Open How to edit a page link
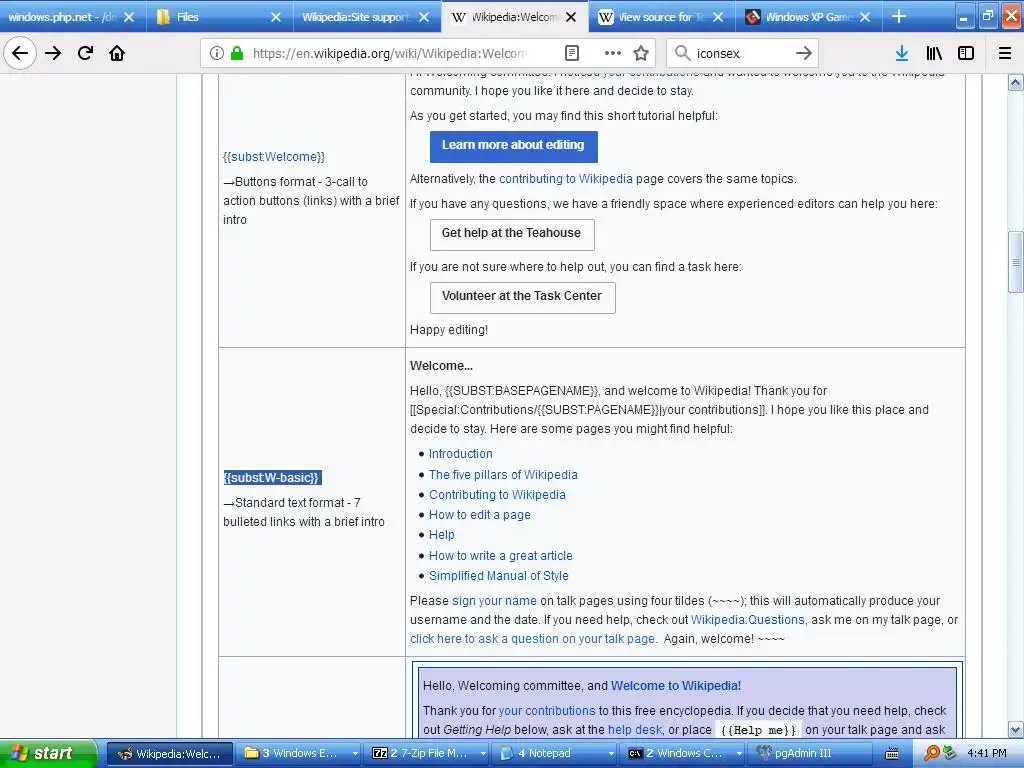This screenshot has width=1024, height=768. (479, 515)
